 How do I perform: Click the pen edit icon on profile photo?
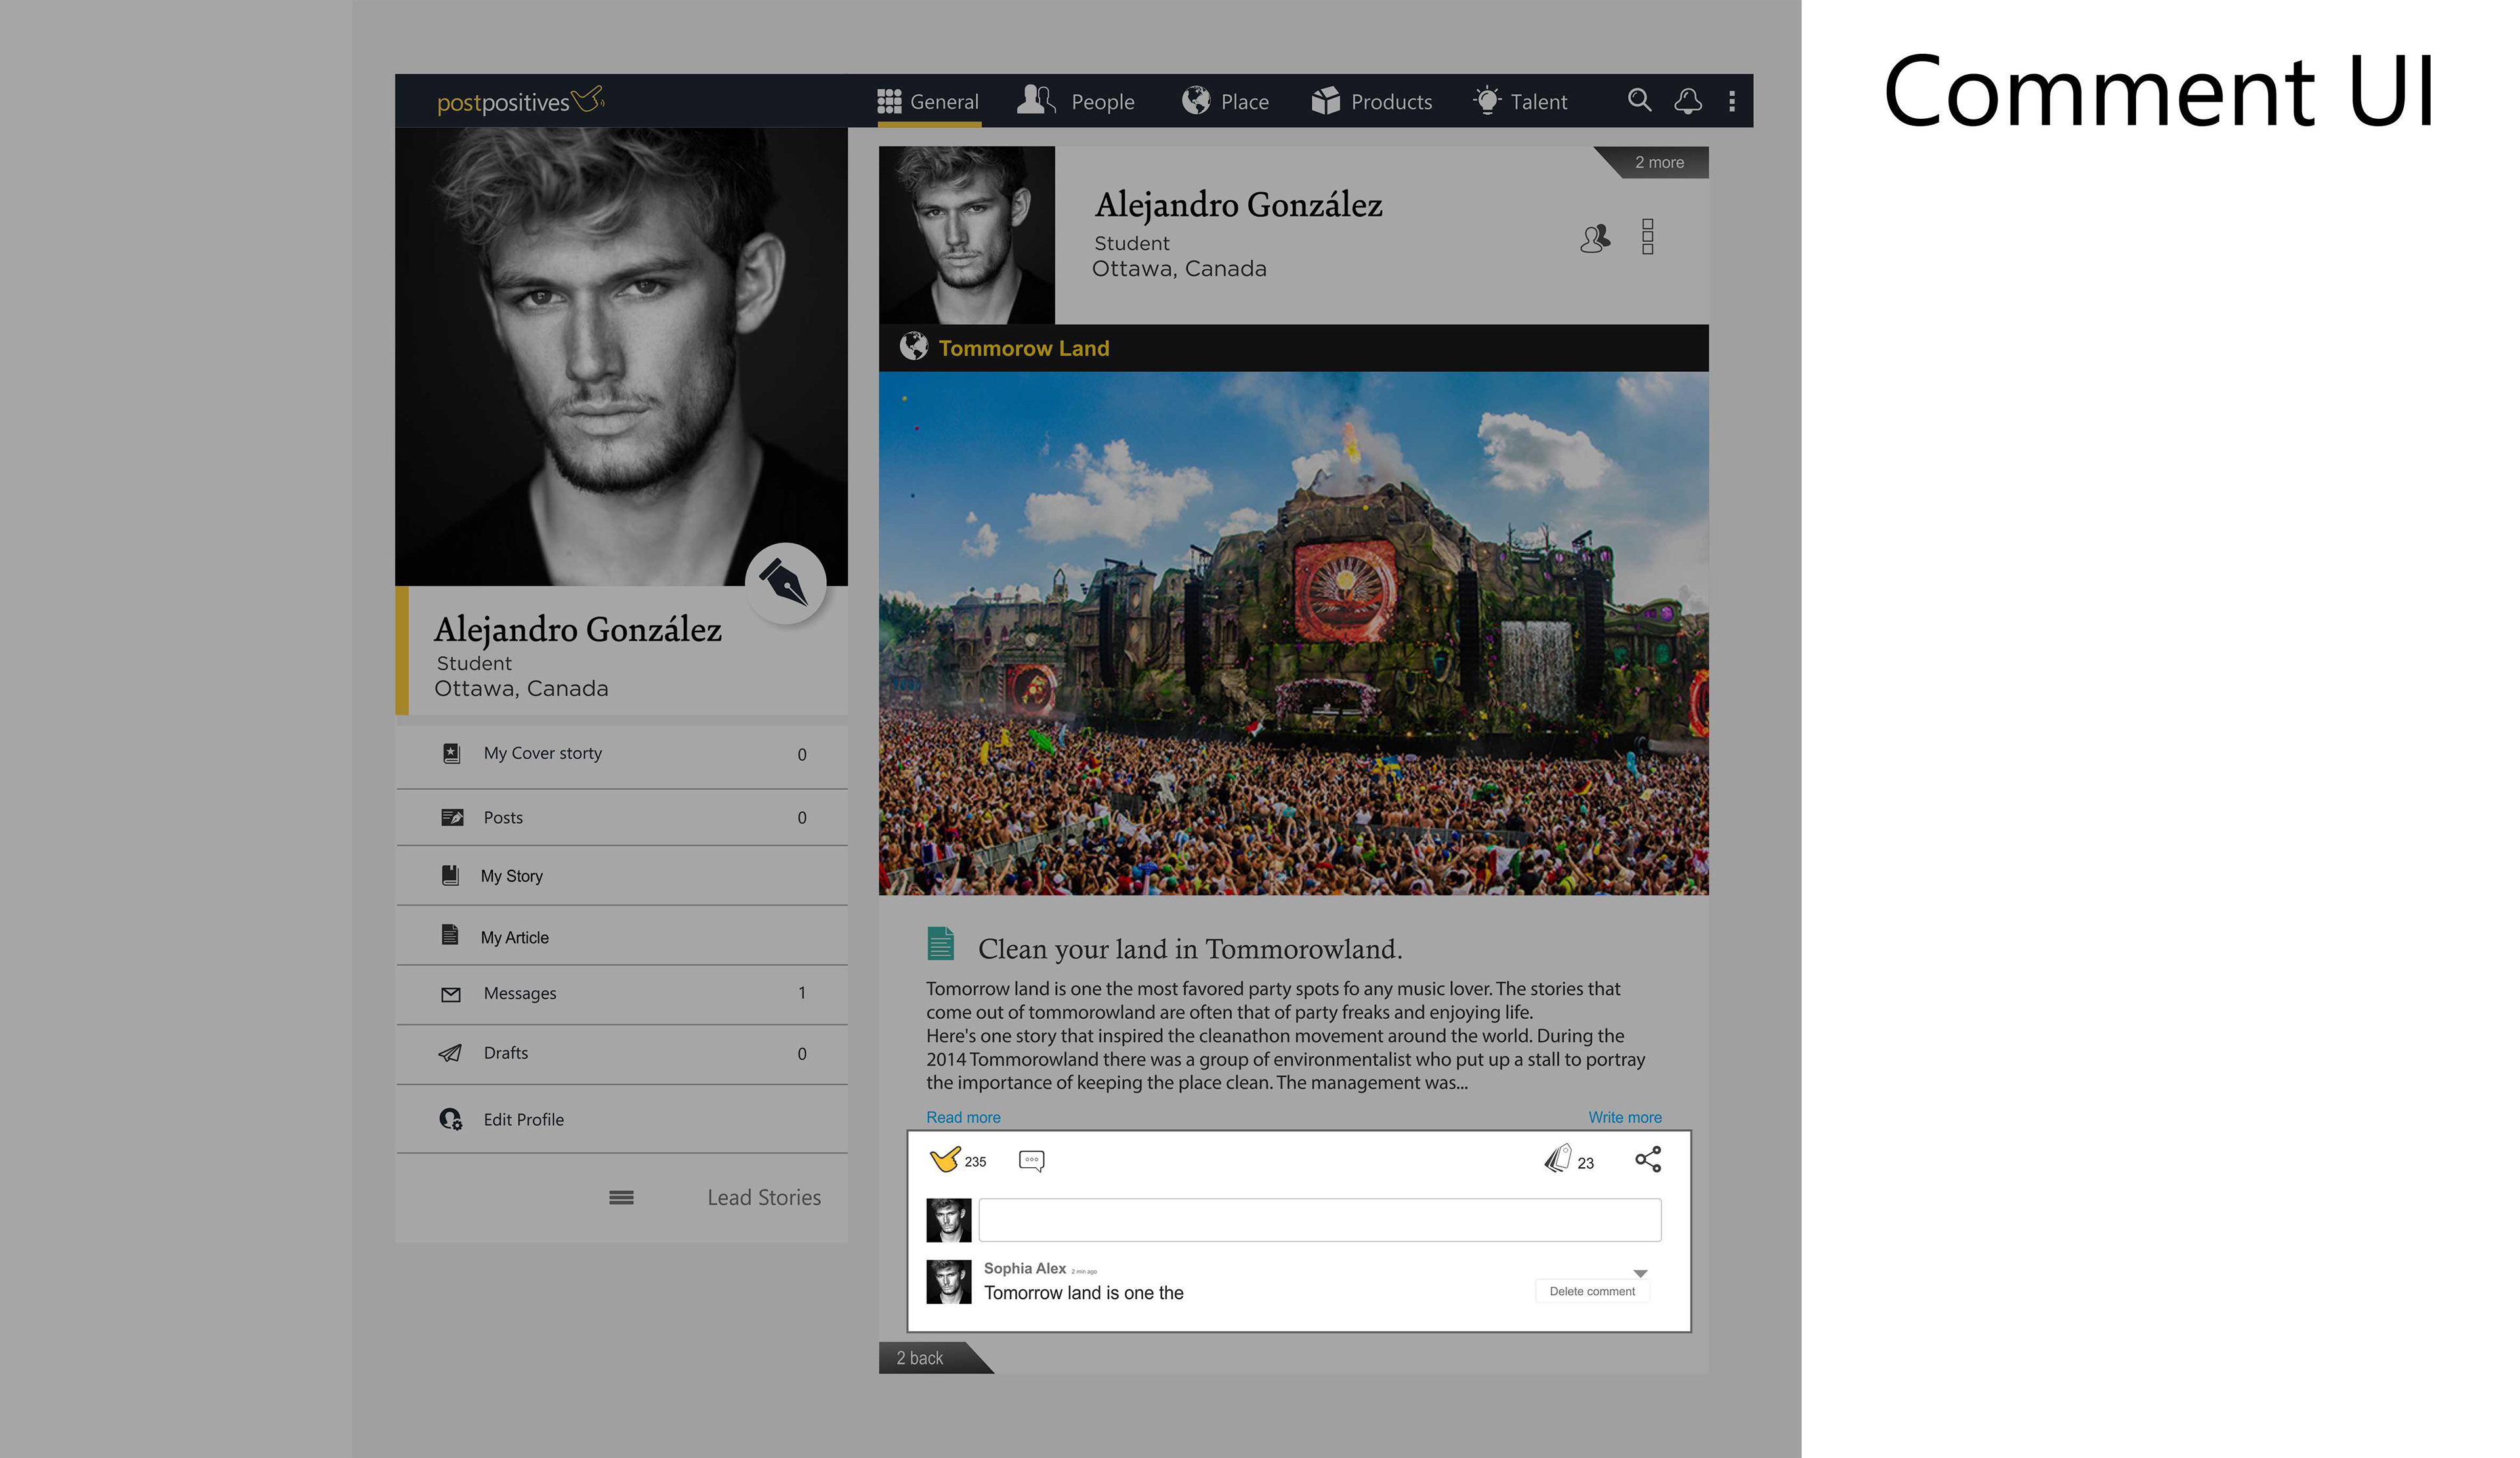785,583
